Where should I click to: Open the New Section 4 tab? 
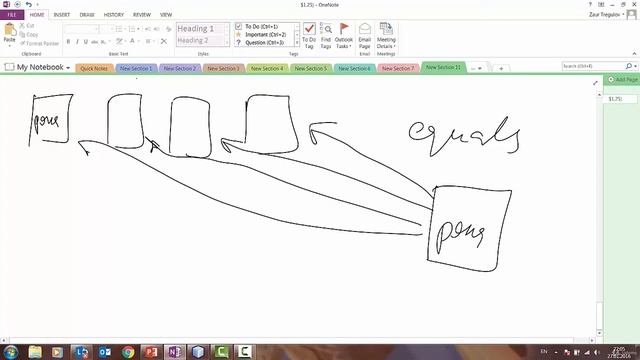click(267, 69)
